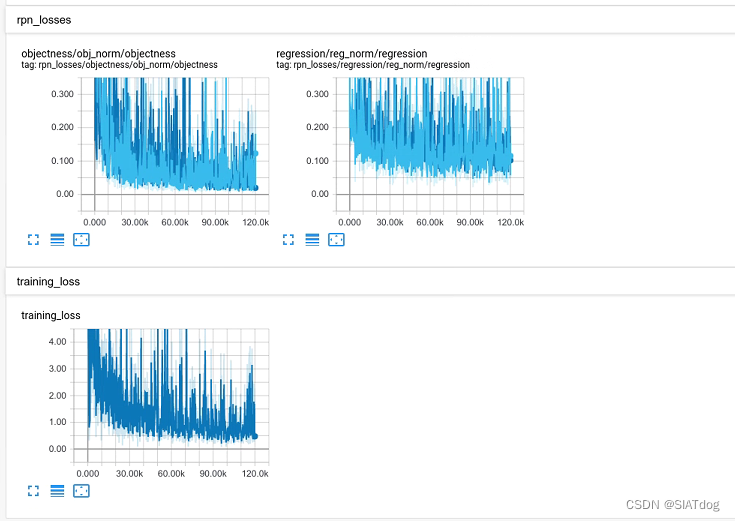The height and width of the screenshot is (521, 735).
Task: Click the objectness loss chart plot area
Action: coord(175,144)
